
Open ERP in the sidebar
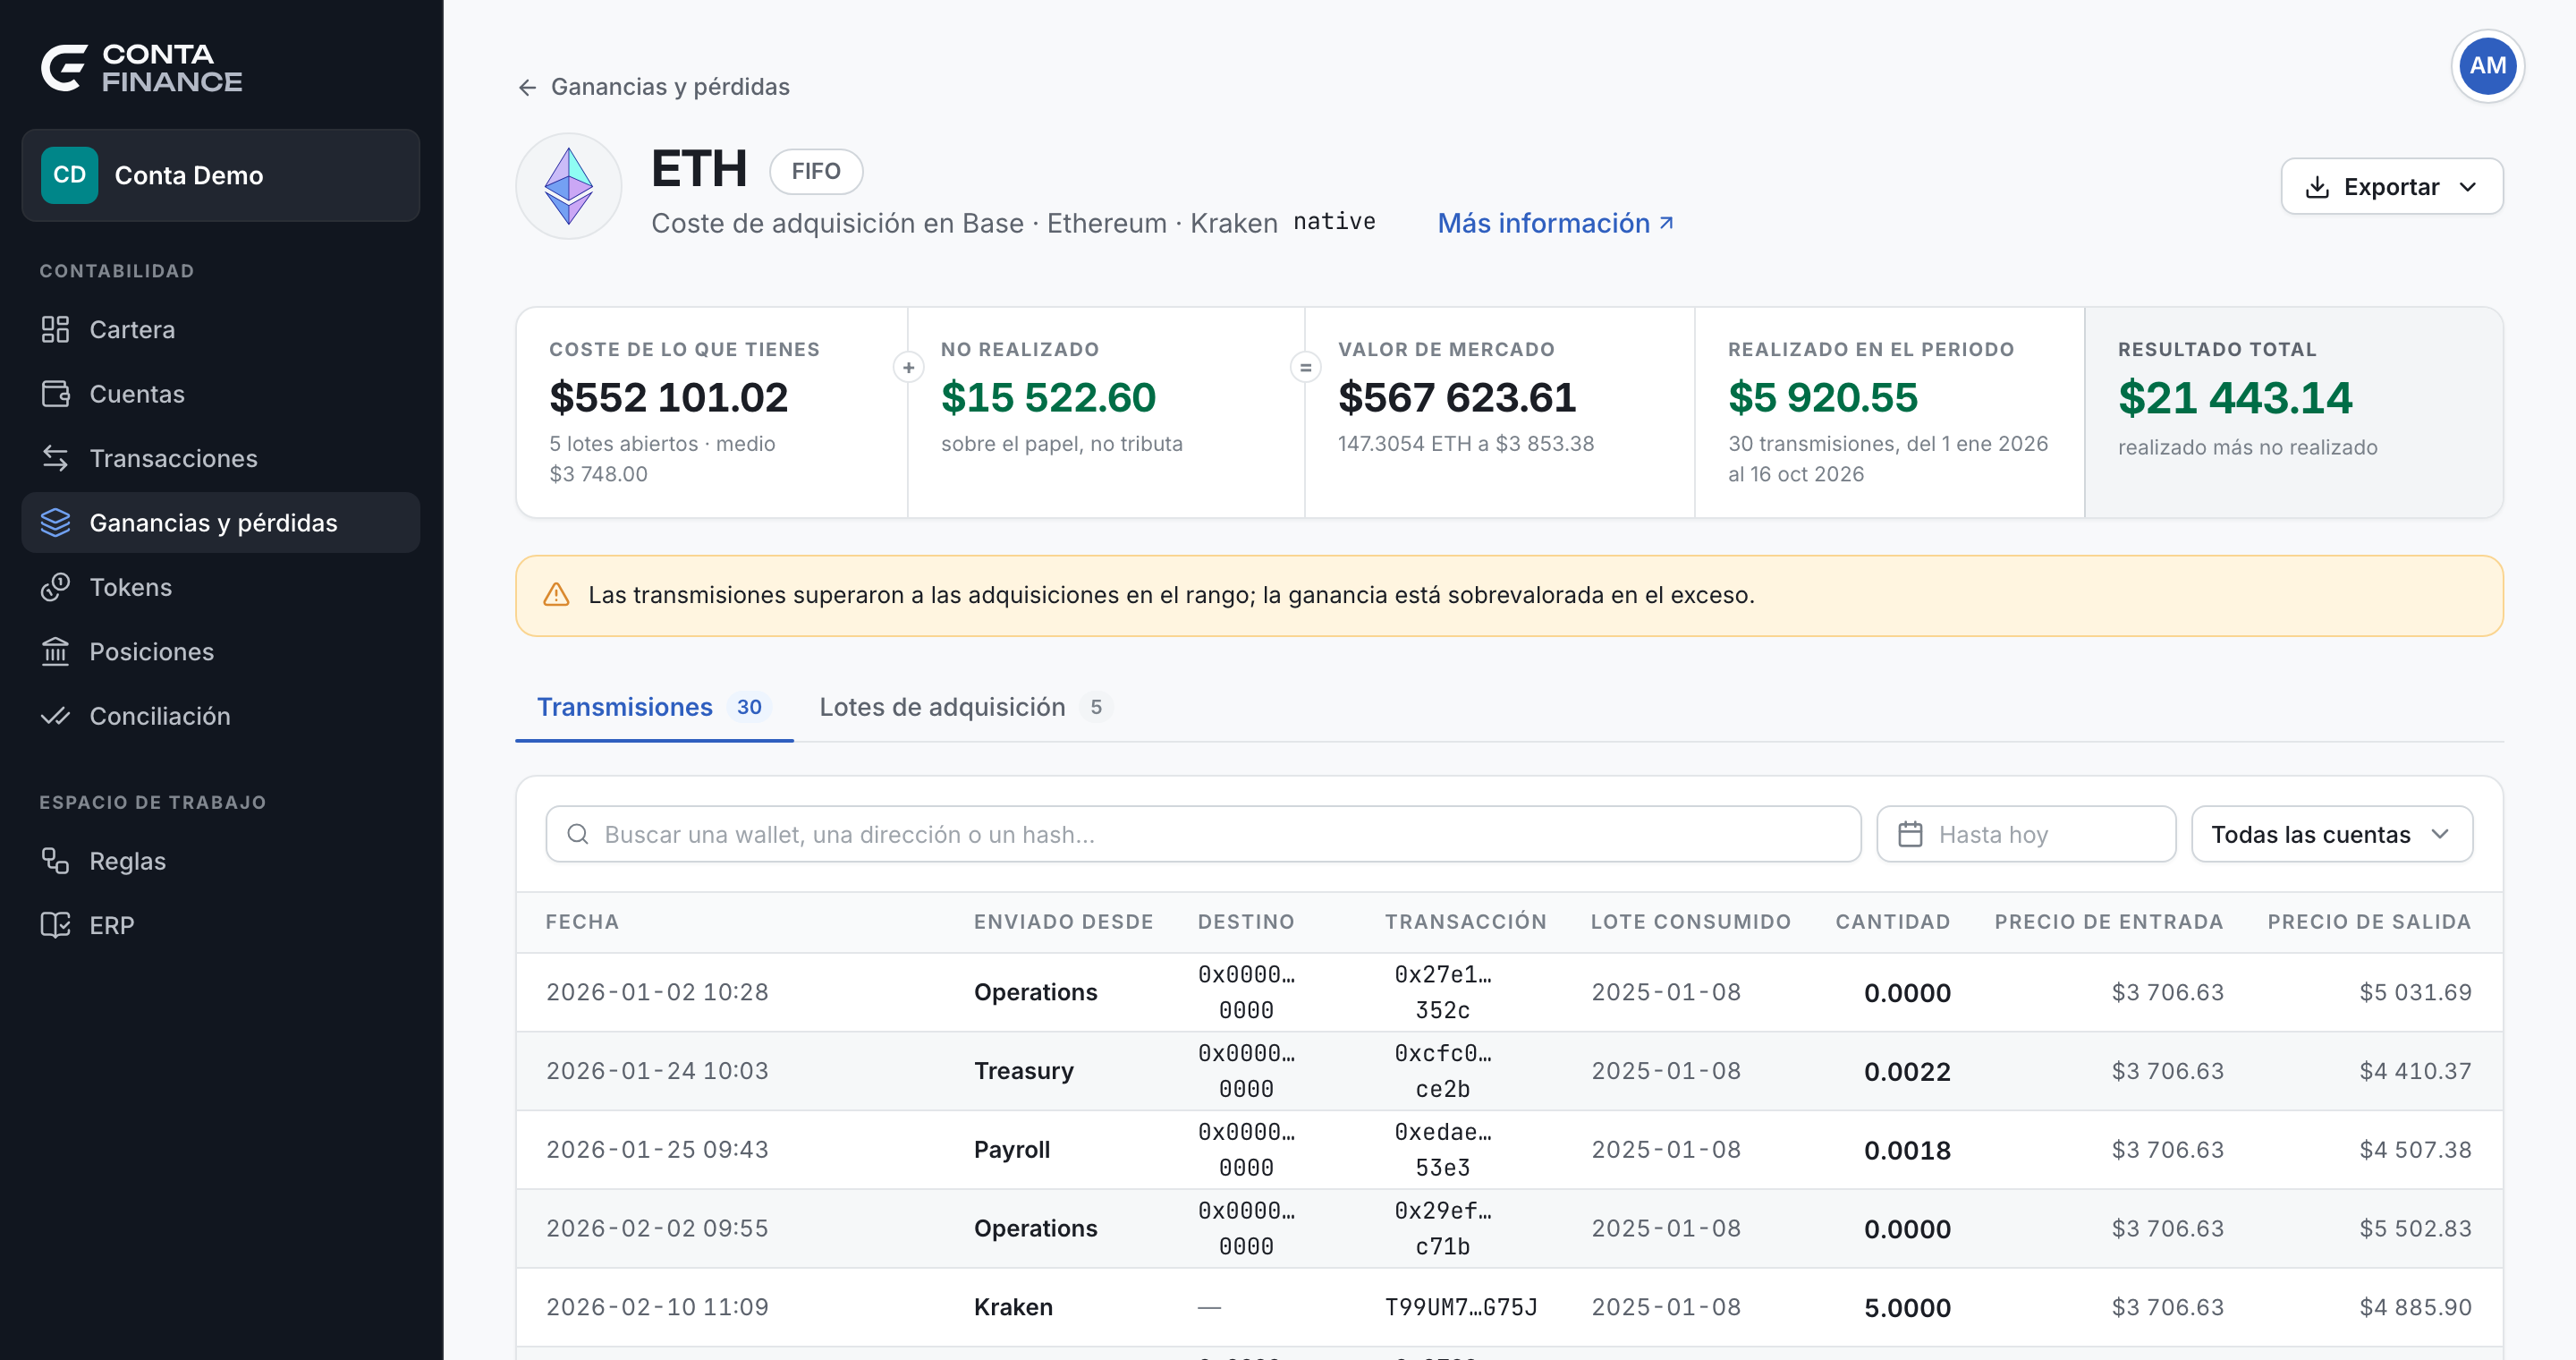click(220, 925)
